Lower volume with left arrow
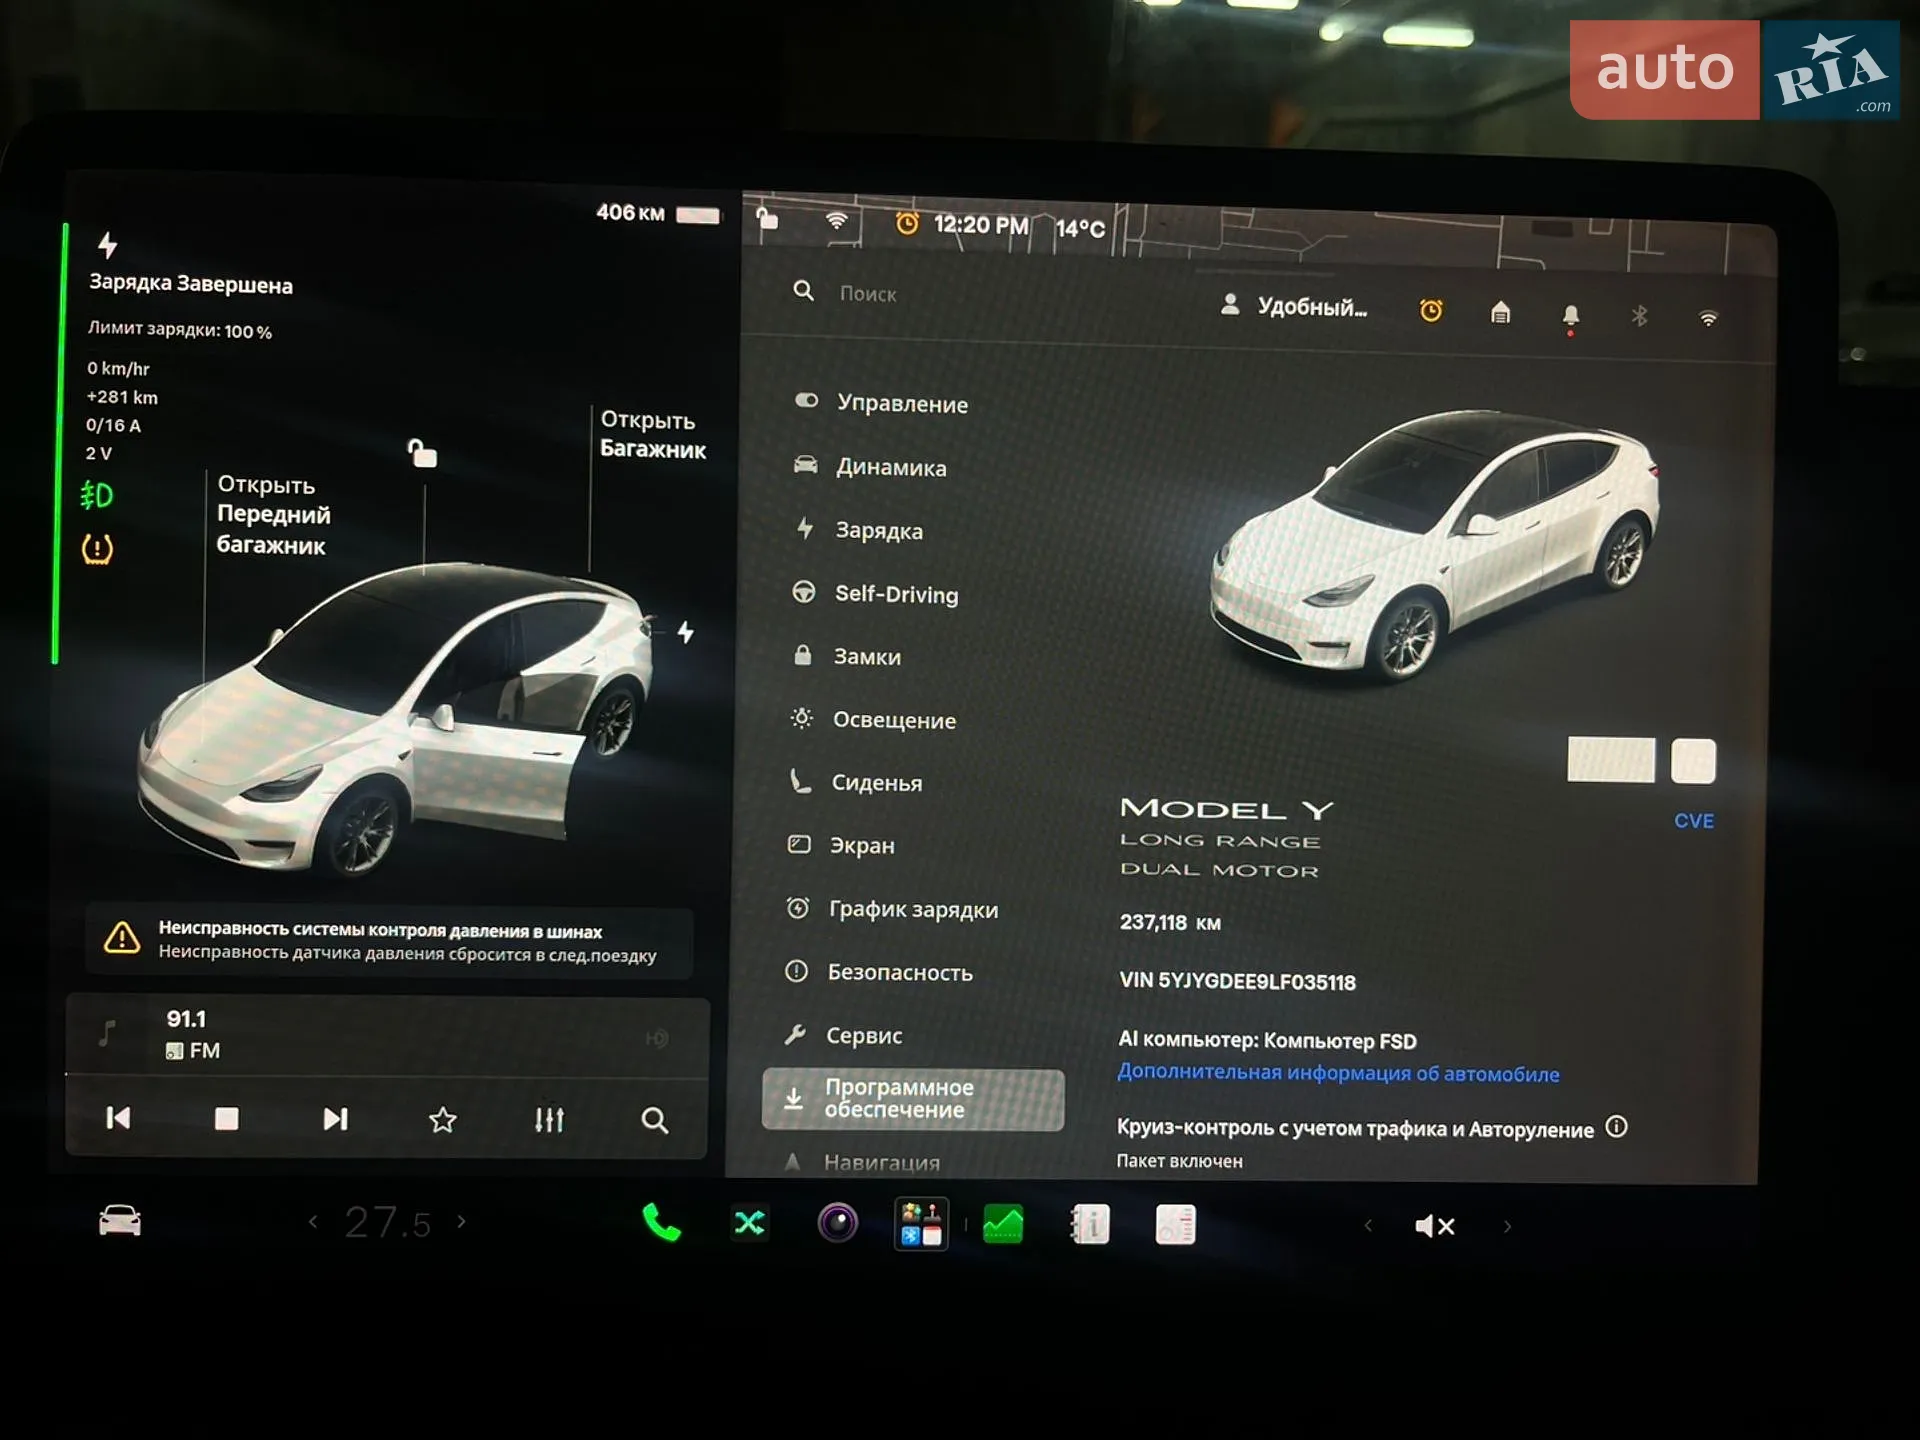This screenshot has height=1440, width=1920. (1368, 1226)
